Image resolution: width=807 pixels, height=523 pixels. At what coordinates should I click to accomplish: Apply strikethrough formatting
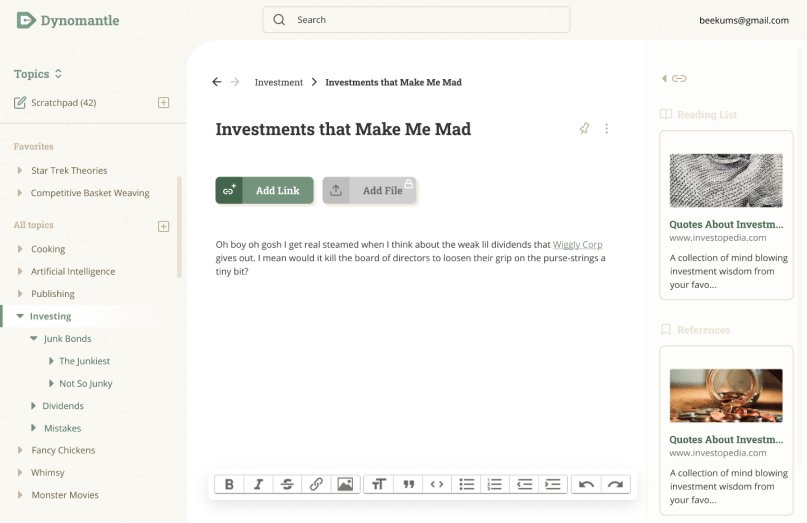pyautogui.click(x=287, y=484)
